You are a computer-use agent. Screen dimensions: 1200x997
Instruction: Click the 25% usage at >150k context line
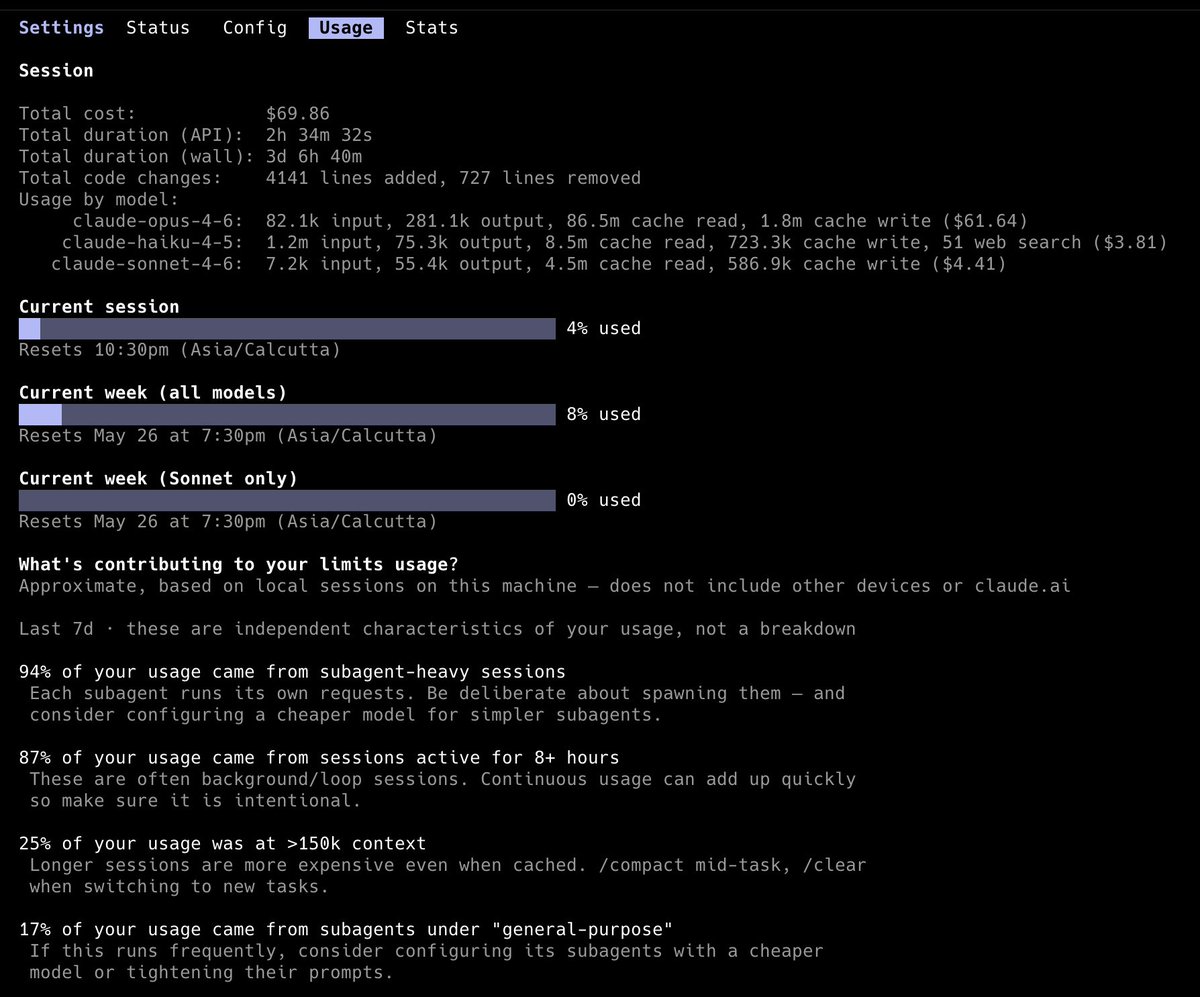click(223, 844)
